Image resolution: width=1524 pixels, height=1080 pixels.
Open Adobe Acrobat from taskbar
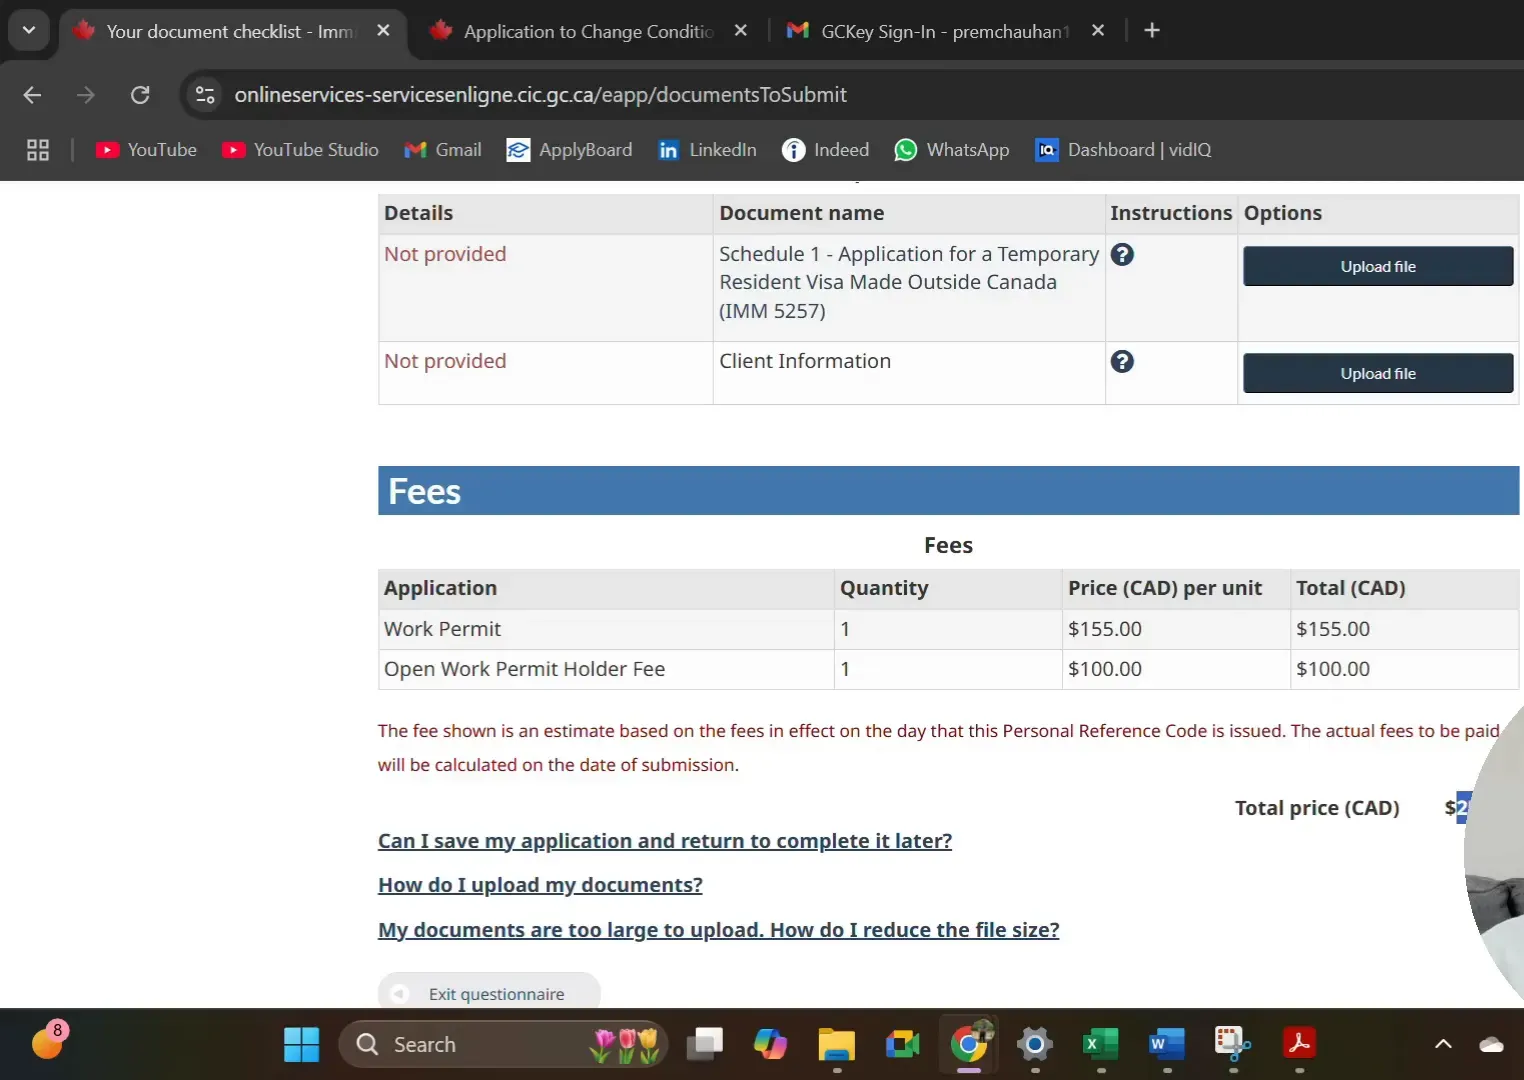[x=1298, y=1045]
